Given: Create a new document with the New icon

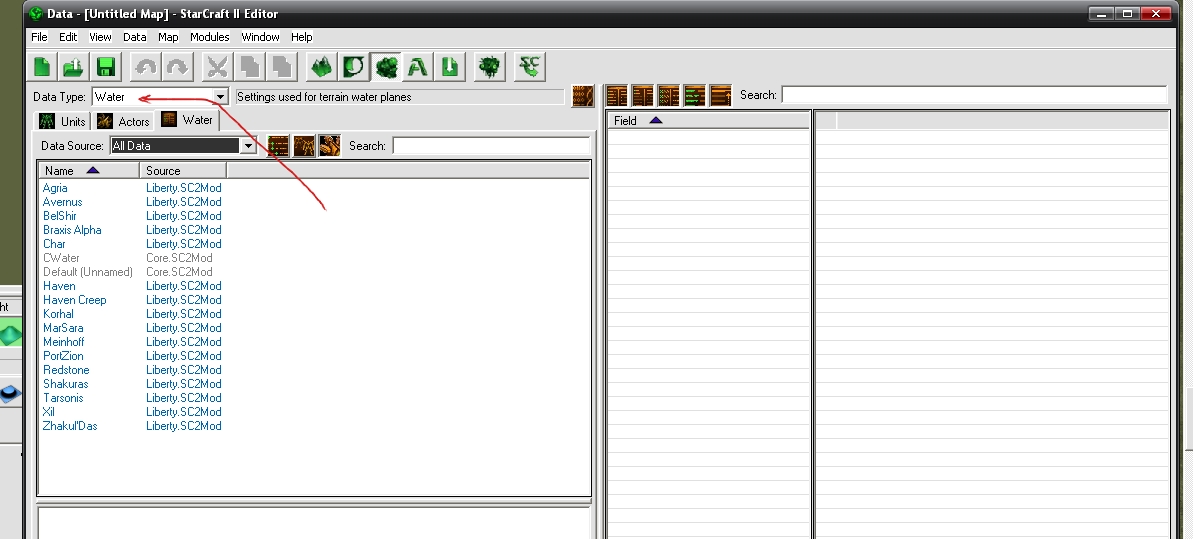Looking at the screenshot, I should pyautogui.click(x=43, y=67).
